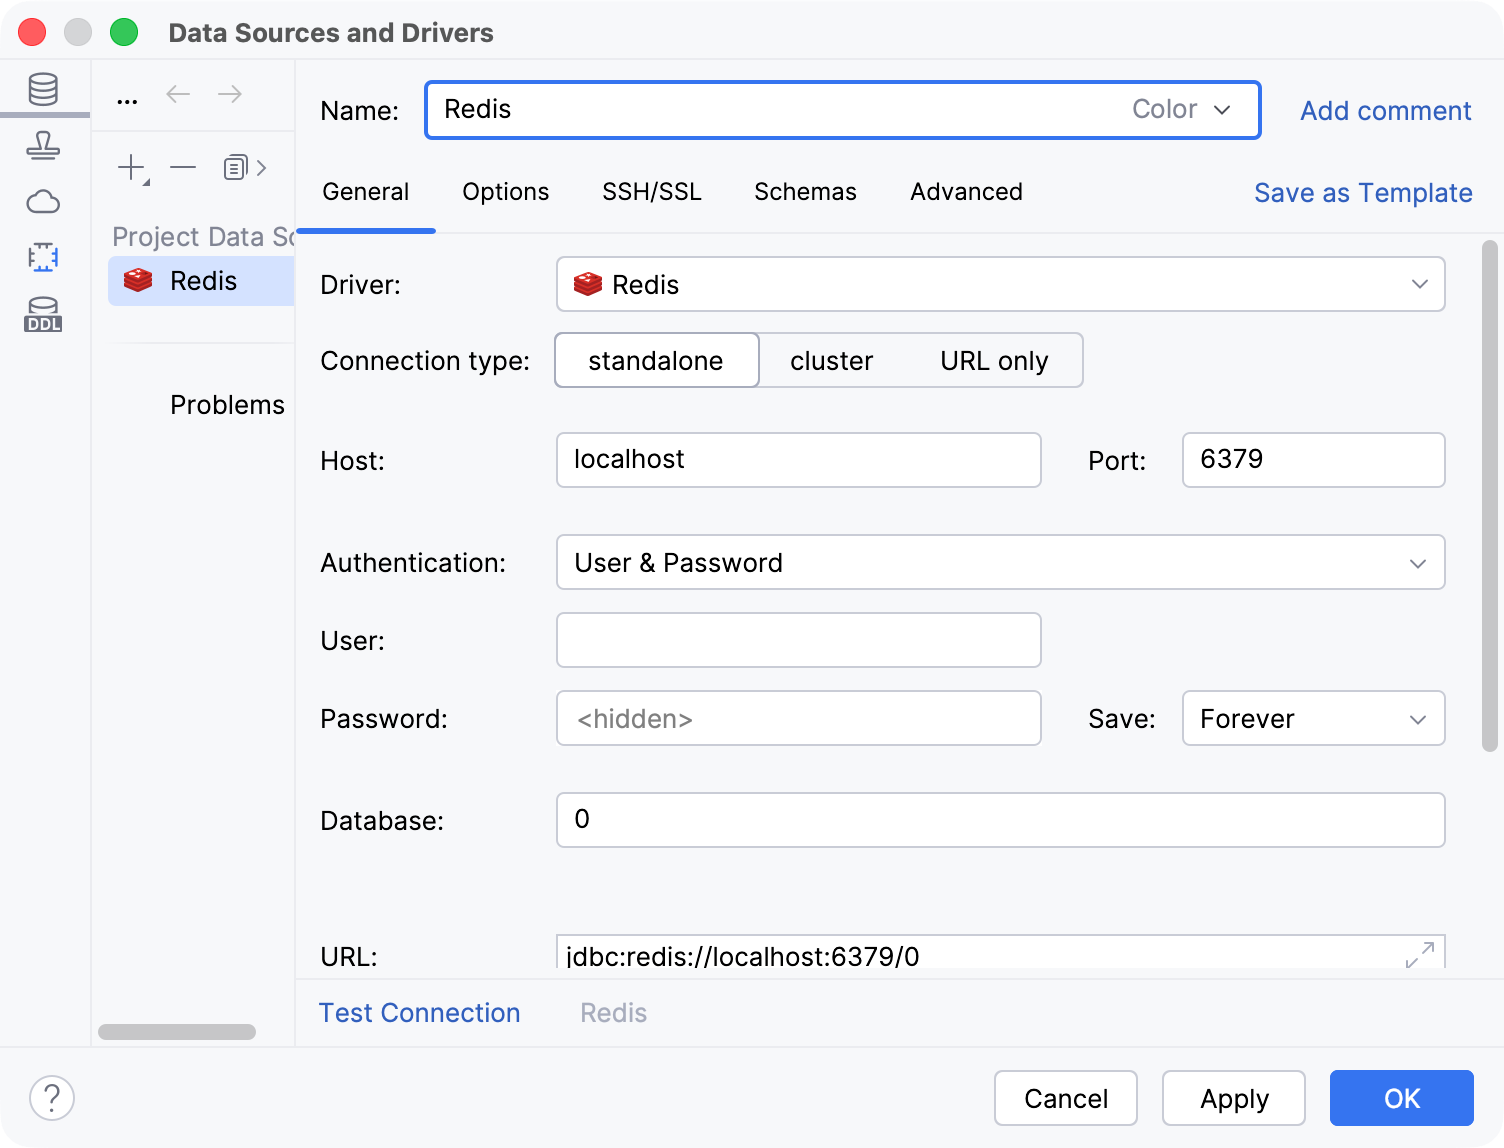The image size is (1504, 1148).
Task: Select standalone connection type
Action: click(x=656, y=360)
